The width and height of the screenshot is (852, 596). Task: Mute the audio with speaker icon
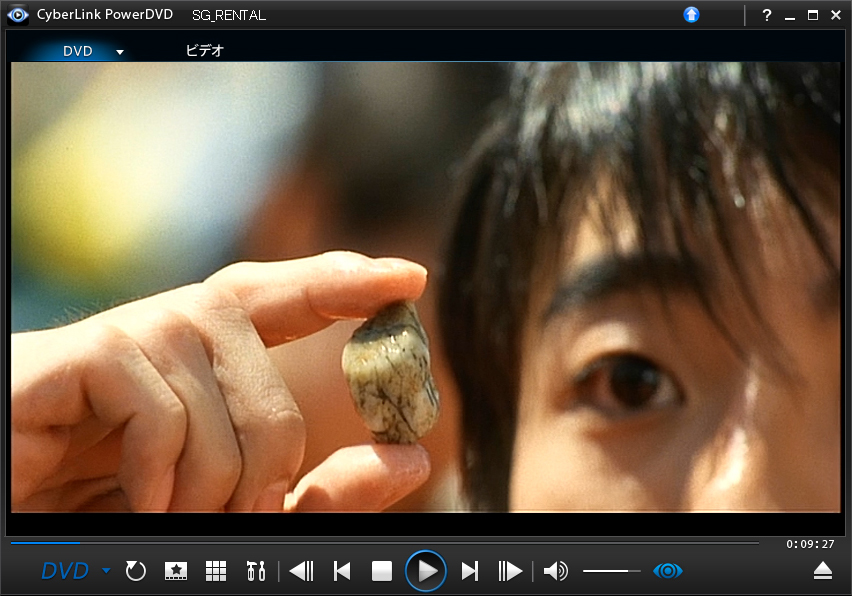(555, 571)
